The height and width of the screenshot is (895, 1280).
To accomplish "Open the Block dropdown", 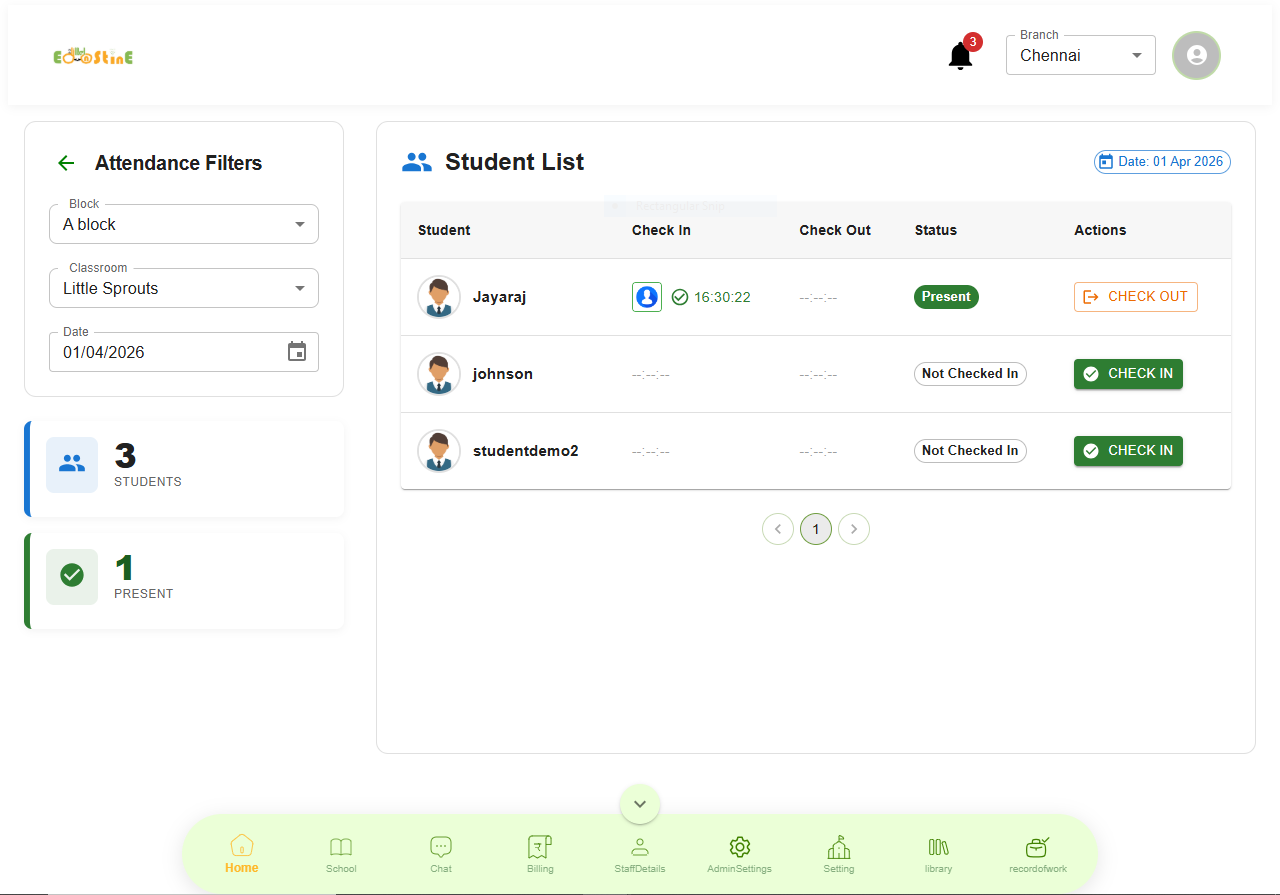I will (x=184, y=224).
